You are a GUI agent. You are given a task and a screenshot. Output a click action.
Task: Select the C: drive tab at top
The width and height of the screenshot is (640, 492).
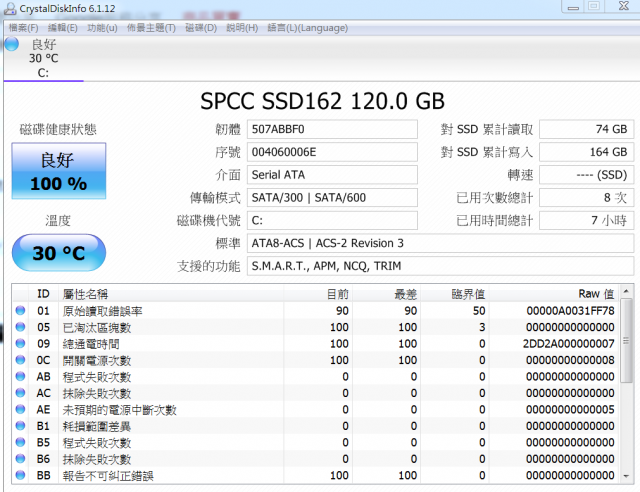43,58
